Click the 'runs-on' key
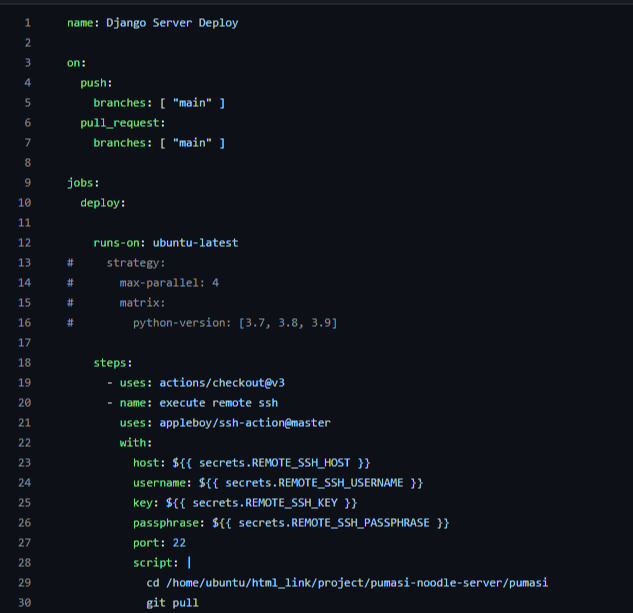Image resolution: width=633 pixels, height=613 pixels. [x=116, y=243]
